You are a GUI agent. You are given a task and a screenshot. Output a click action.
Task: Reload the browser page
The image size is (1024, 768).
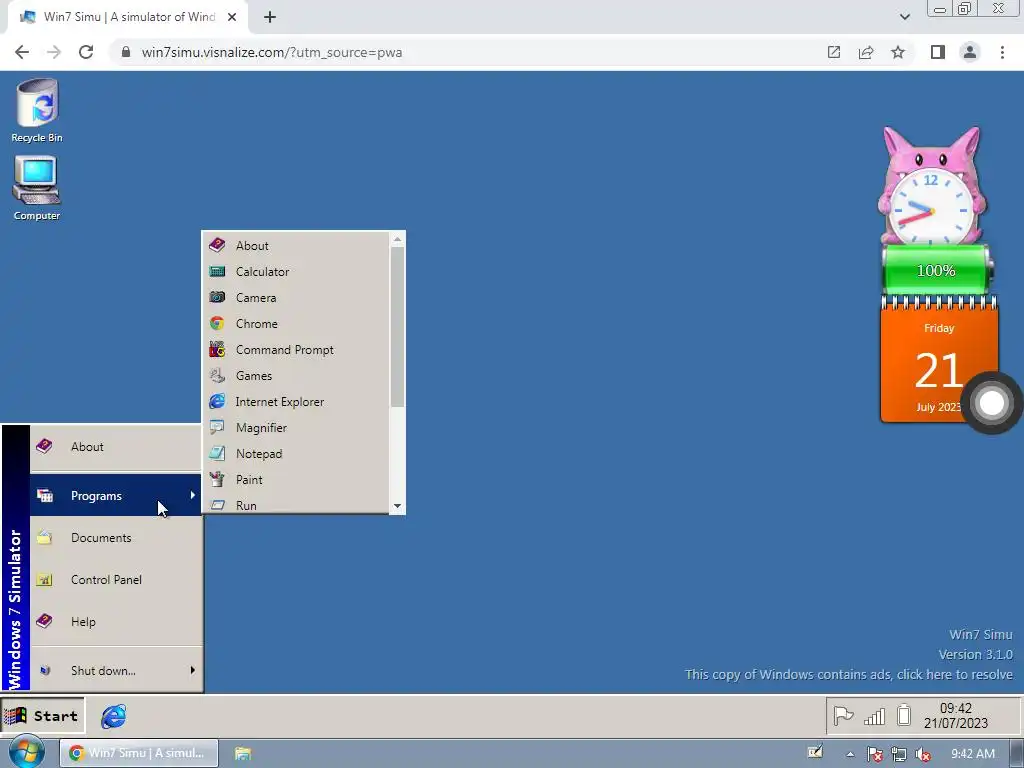tap(86, 52)
